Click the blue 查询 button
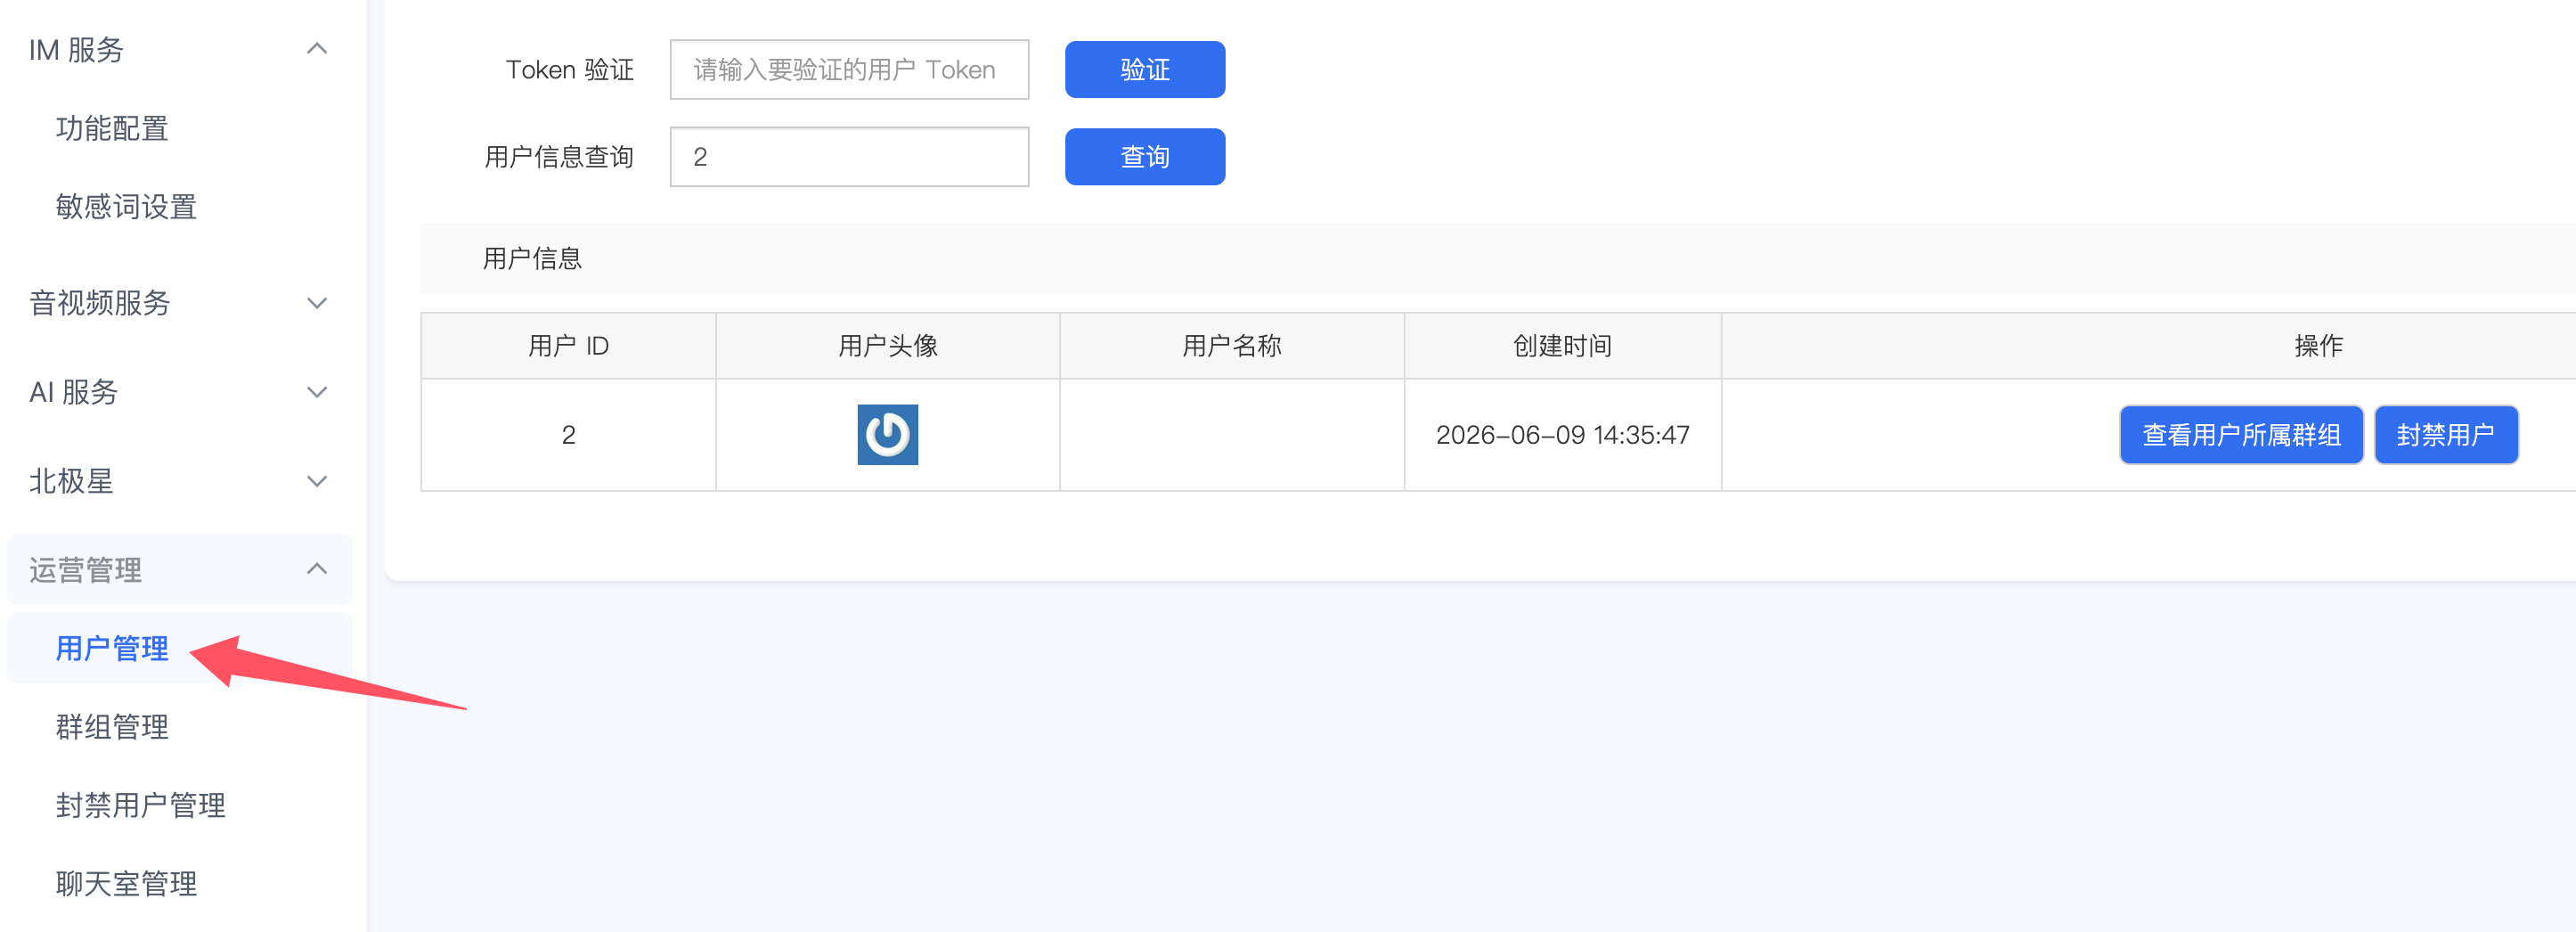The width and height of the screenshot is (2576, 932). [x=1145, y=157]
